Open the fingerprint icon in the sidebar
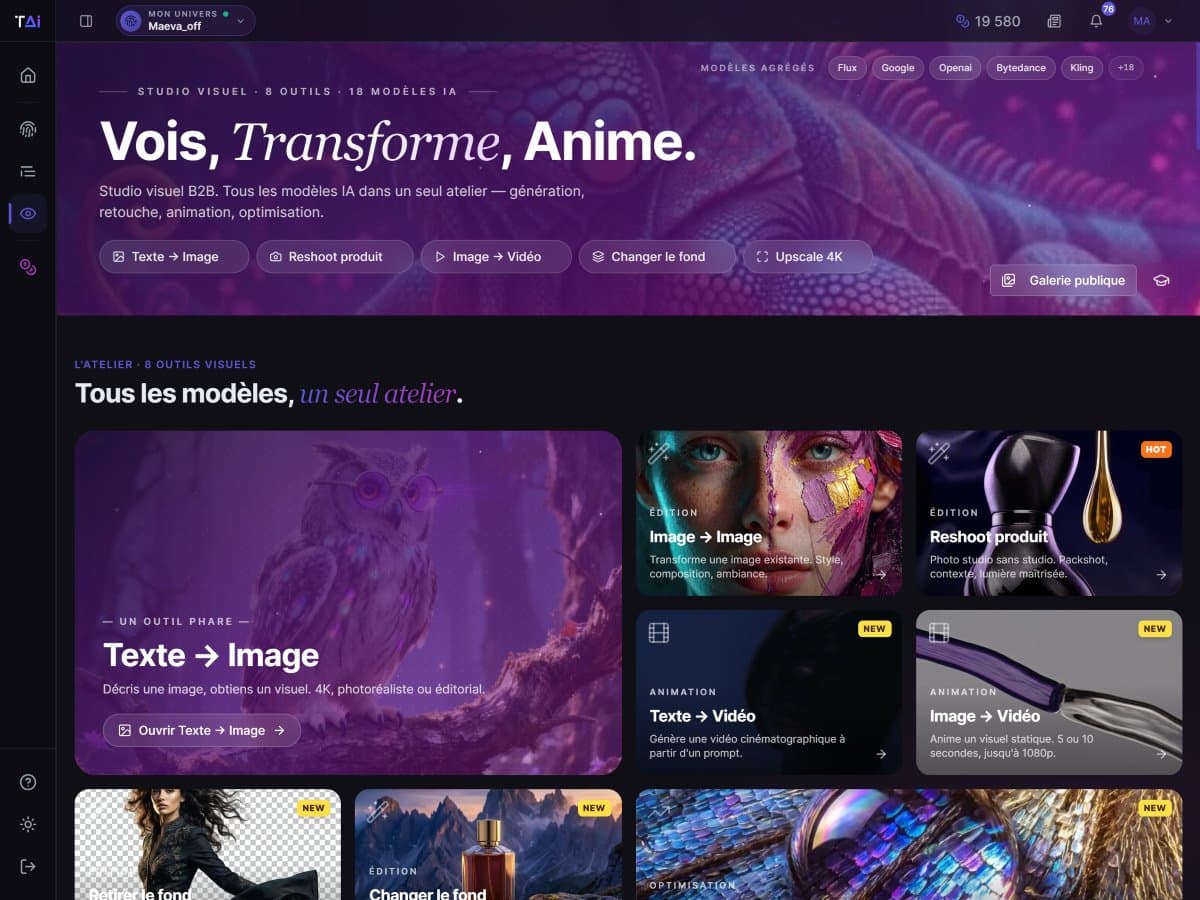1200x900 pixels. (28, 128)
